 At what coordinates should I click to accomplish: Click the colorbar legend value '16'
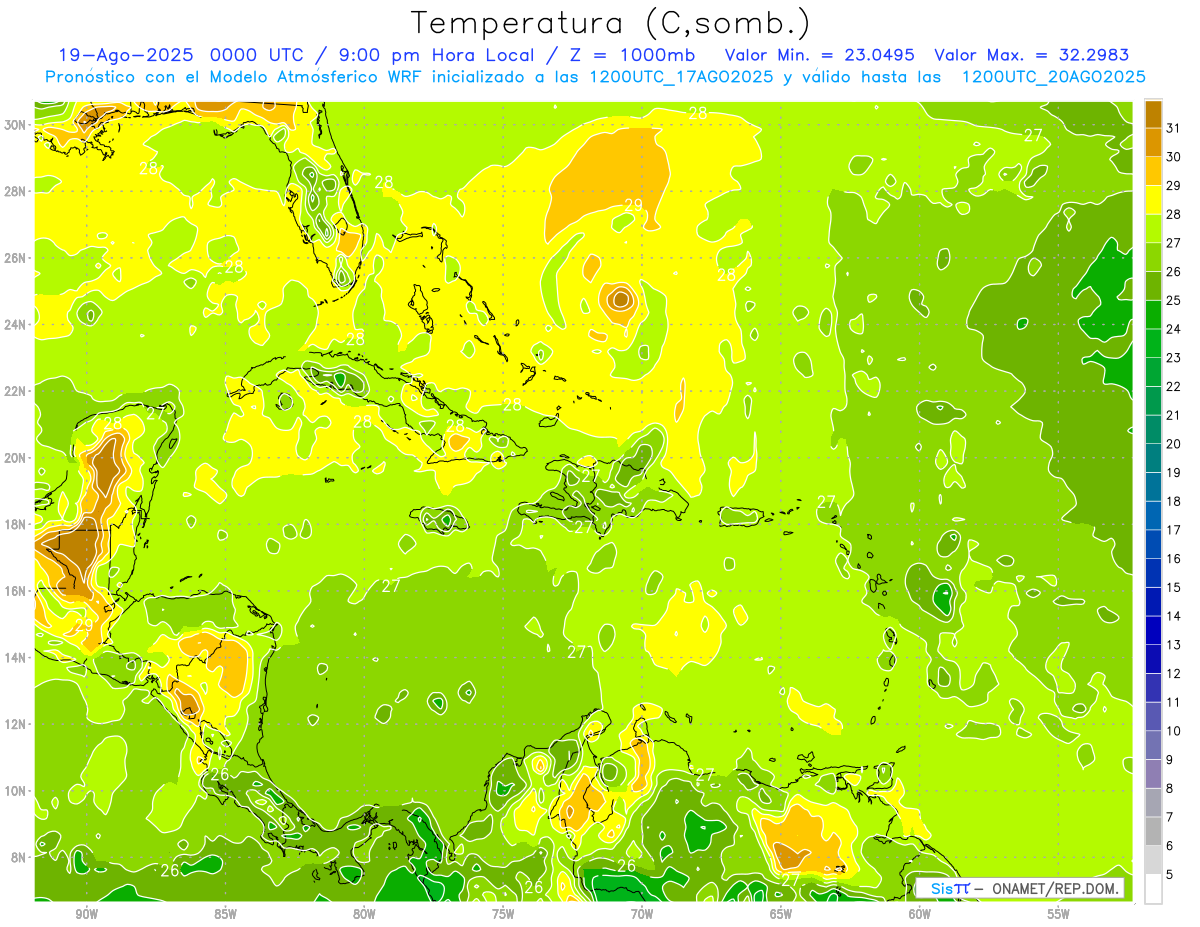[x=1175, y=559]
